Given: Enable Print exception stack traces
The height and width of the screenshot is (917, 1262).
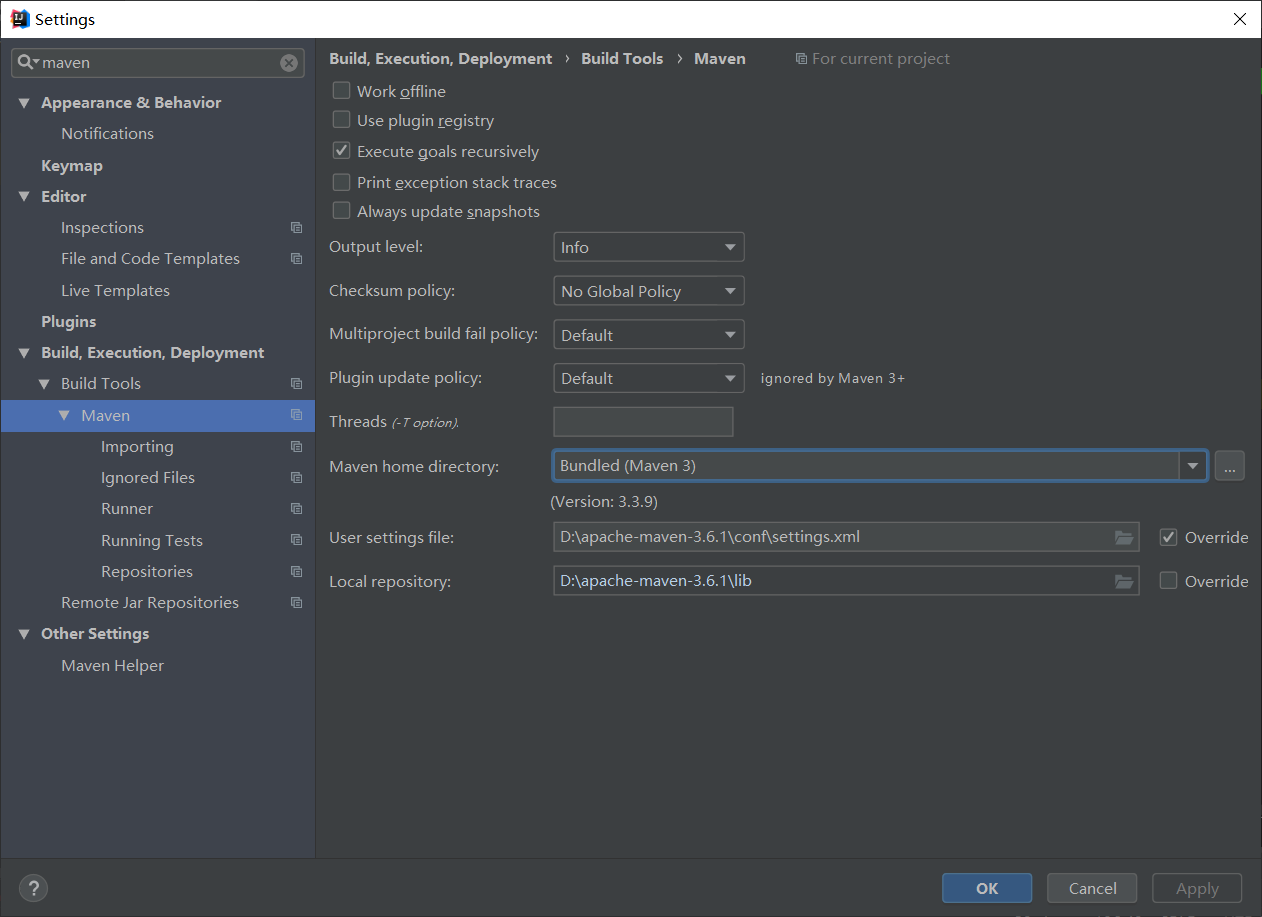Looking at the screenshot, I should [x=342, y=183].
